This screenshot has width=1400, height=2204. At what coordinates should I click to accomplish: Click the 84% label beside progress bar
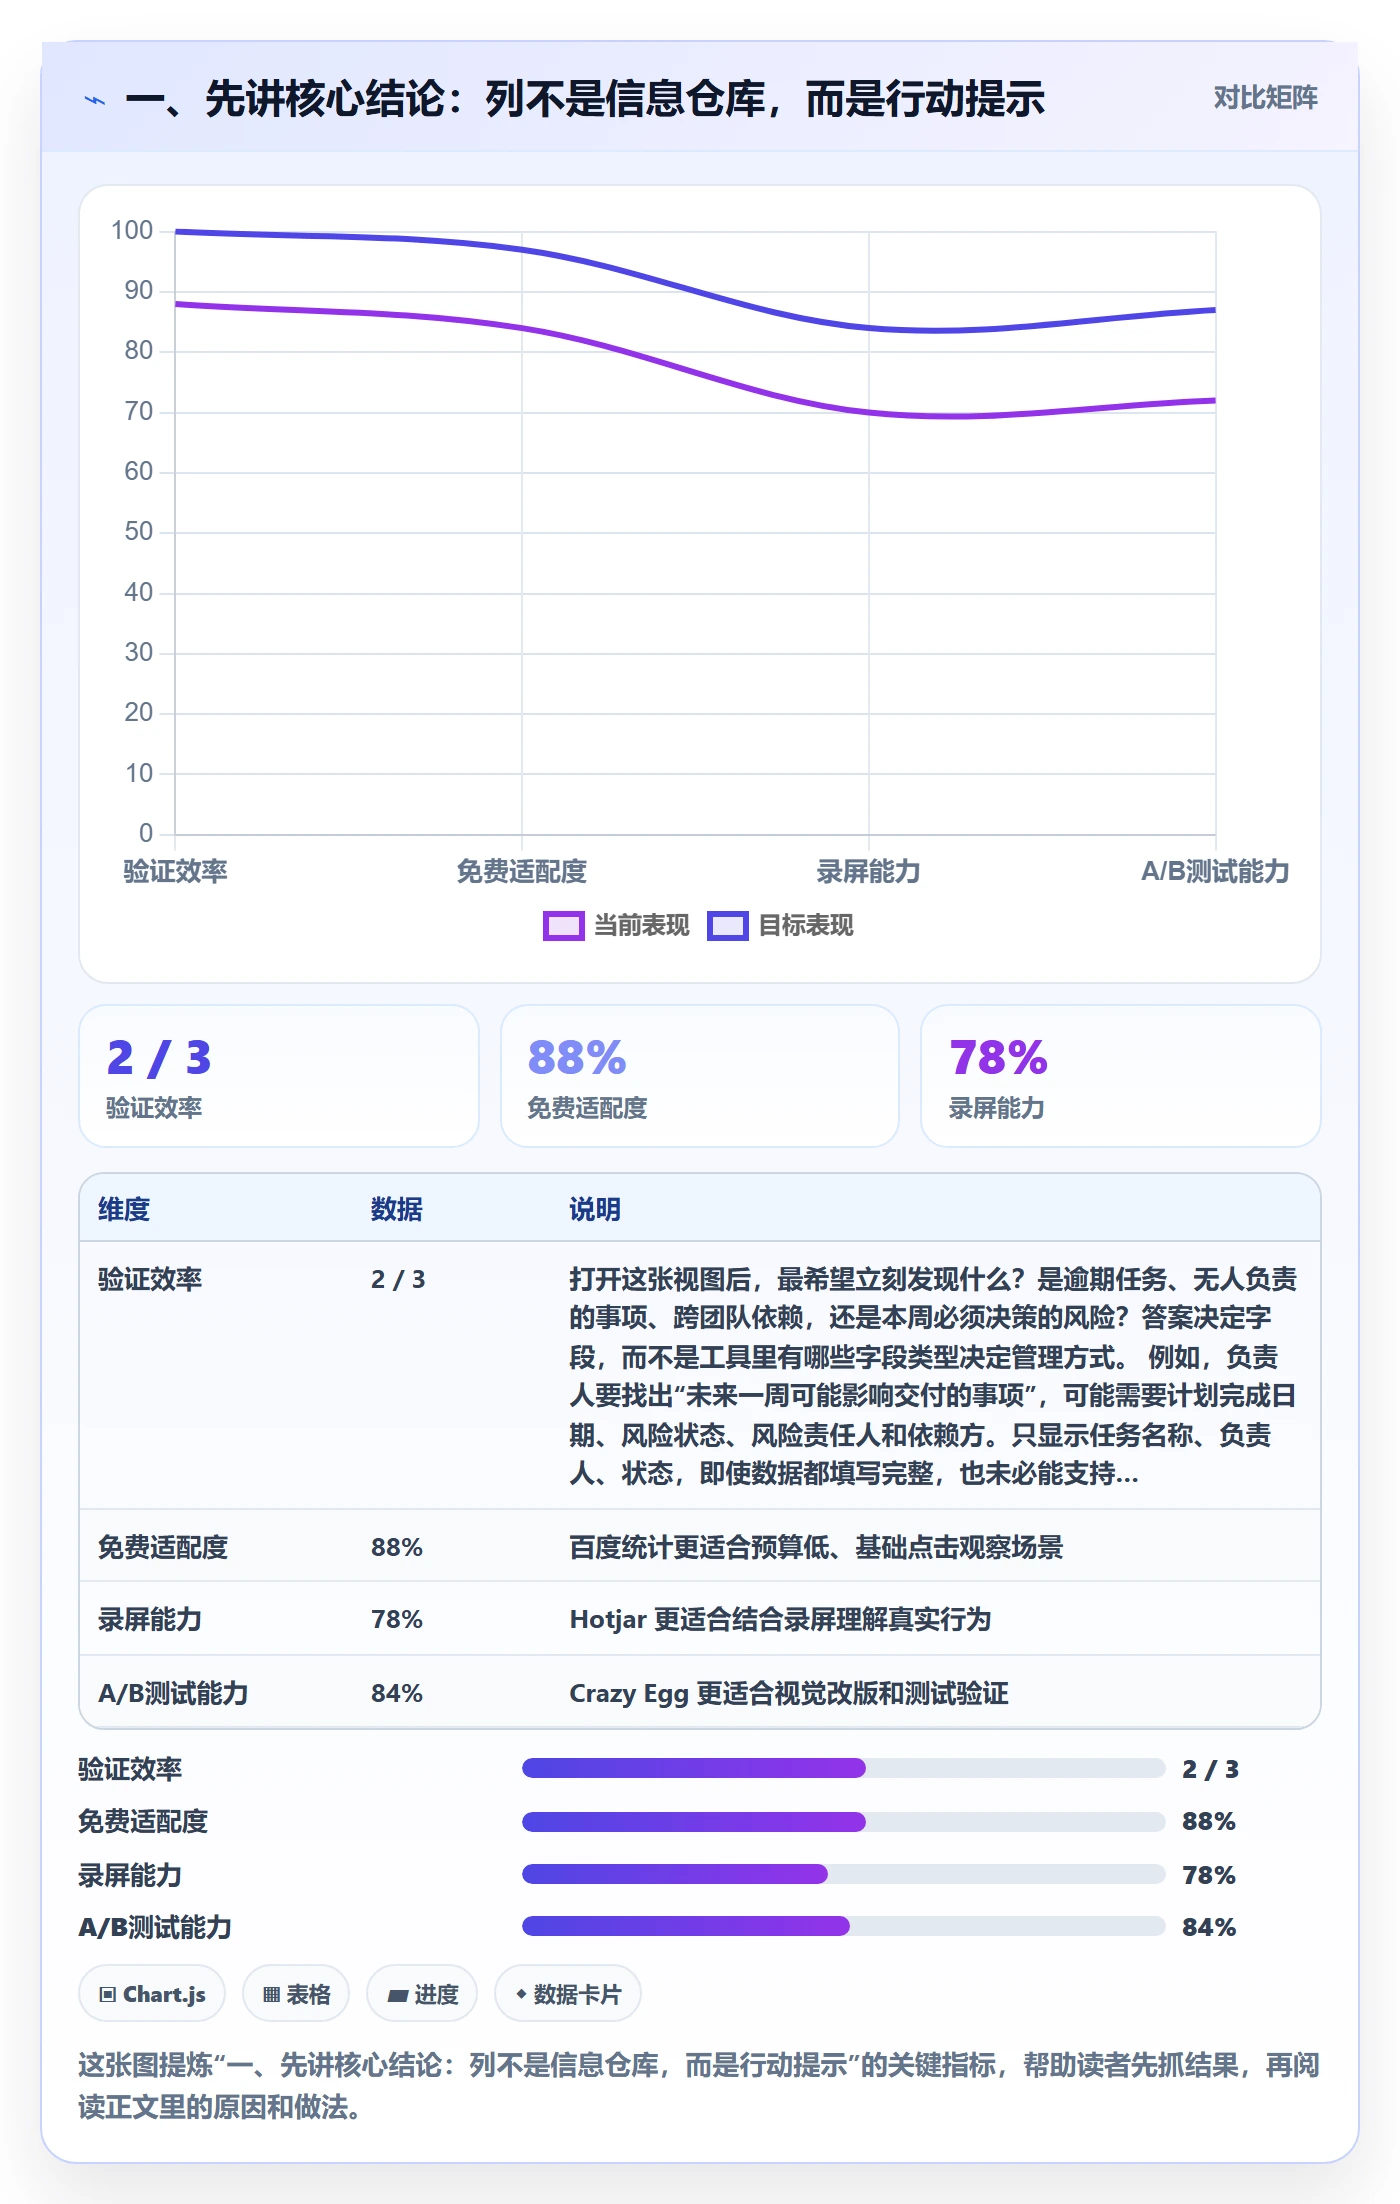[1209, 1927]
